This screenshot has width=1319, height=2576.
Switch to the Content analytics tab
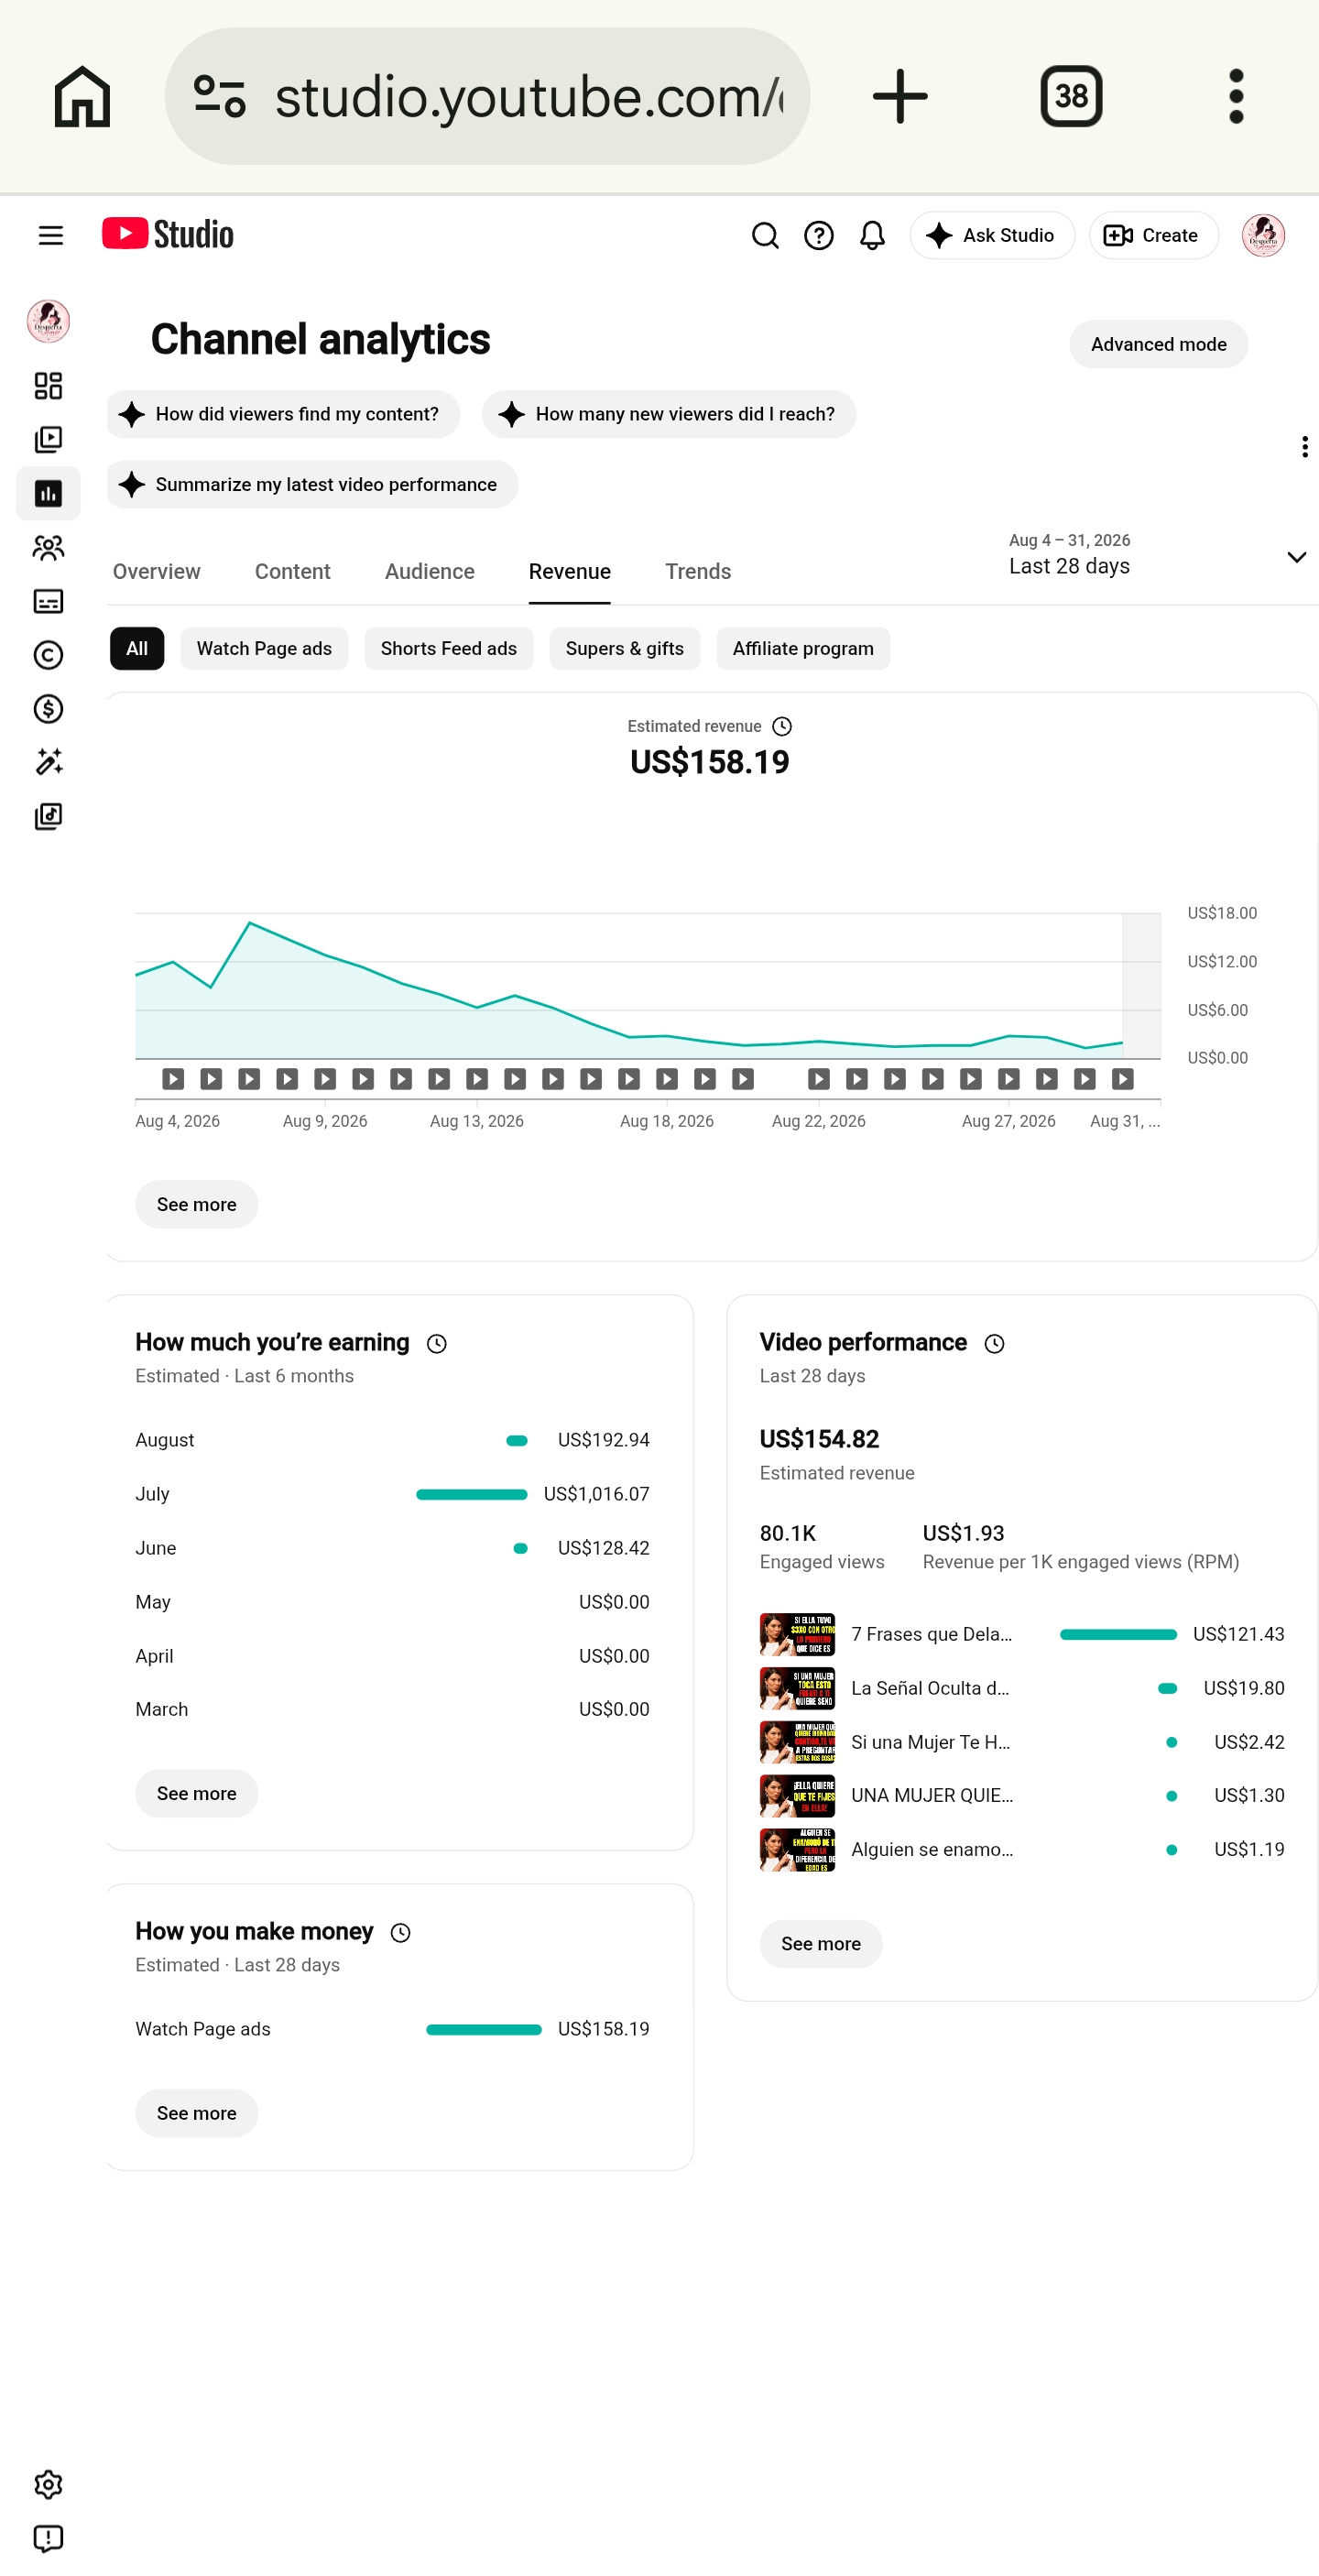click(x=292, y=571)
